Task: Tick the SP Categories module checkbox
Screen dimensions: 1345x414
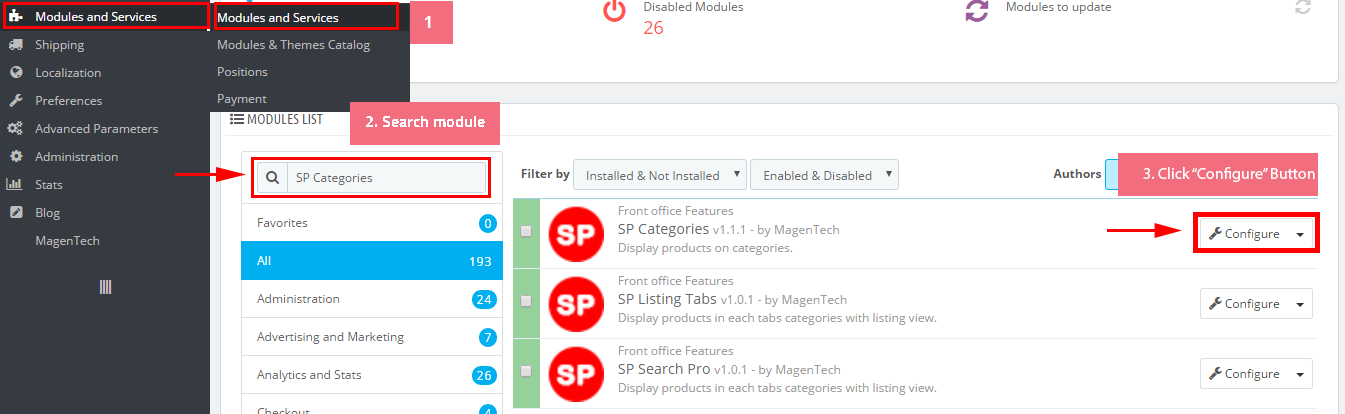Action: [526, 231]
